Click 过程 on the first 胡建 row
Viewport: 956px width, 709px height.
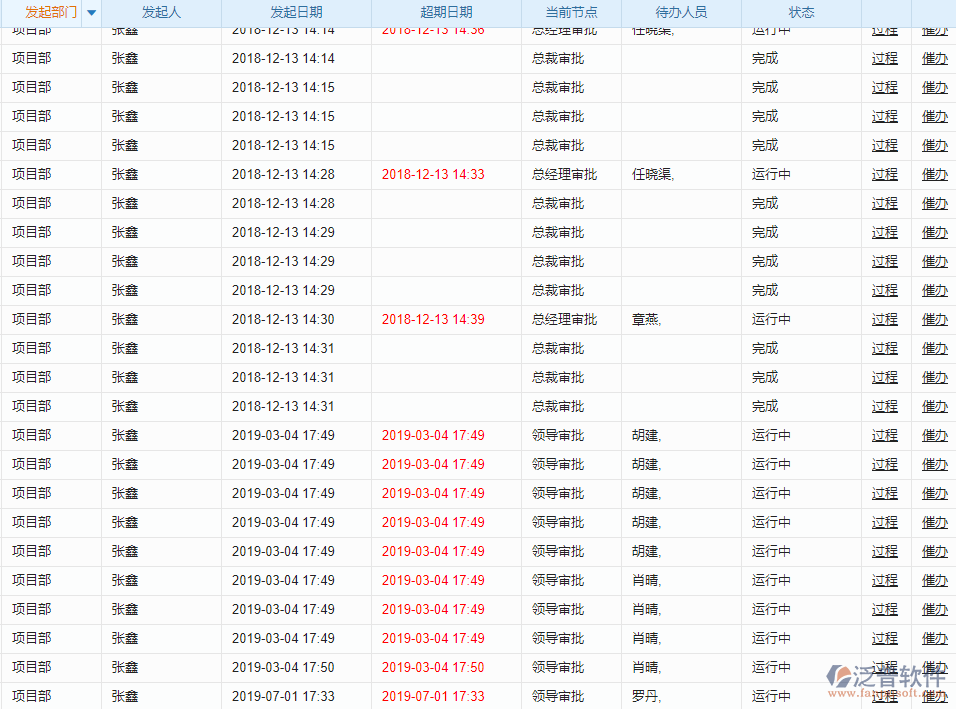click(x=884, y=435)
